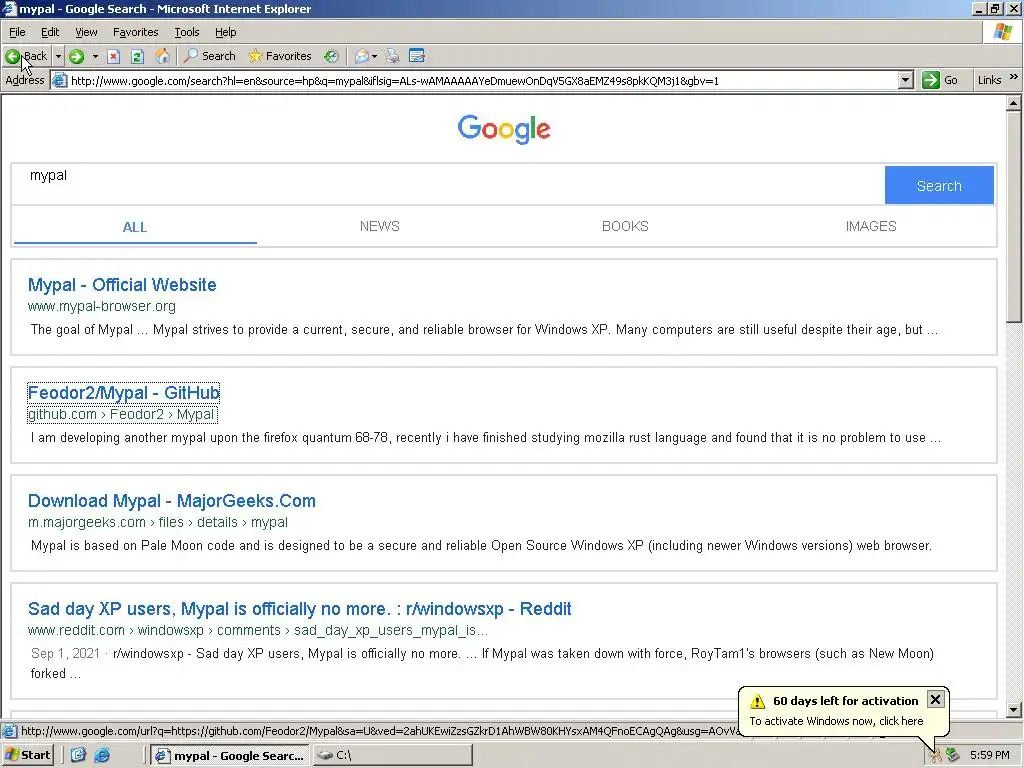Click the Go button beside address bar
Screen dimensions: 1024x768
940,80
